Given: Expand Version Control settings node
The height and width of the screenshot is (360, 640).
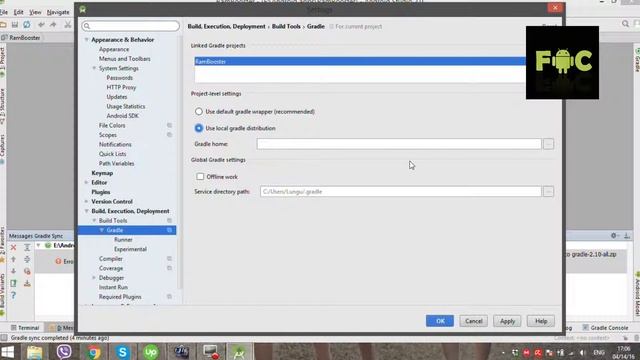Looking at the screenshot, I should [87, 202].
